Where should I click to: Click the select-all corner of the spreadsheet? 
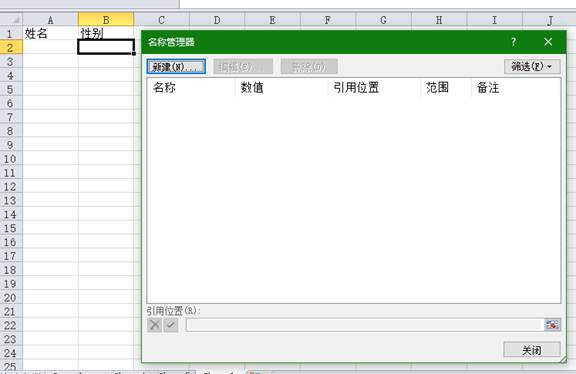pos(11,19)
